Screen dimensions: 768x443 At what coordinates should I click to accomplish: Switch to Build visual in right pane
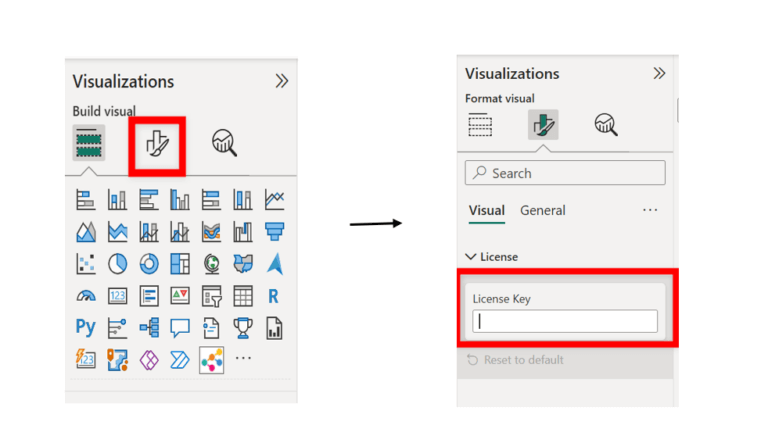pyautogui.click(x=480, y=124)
